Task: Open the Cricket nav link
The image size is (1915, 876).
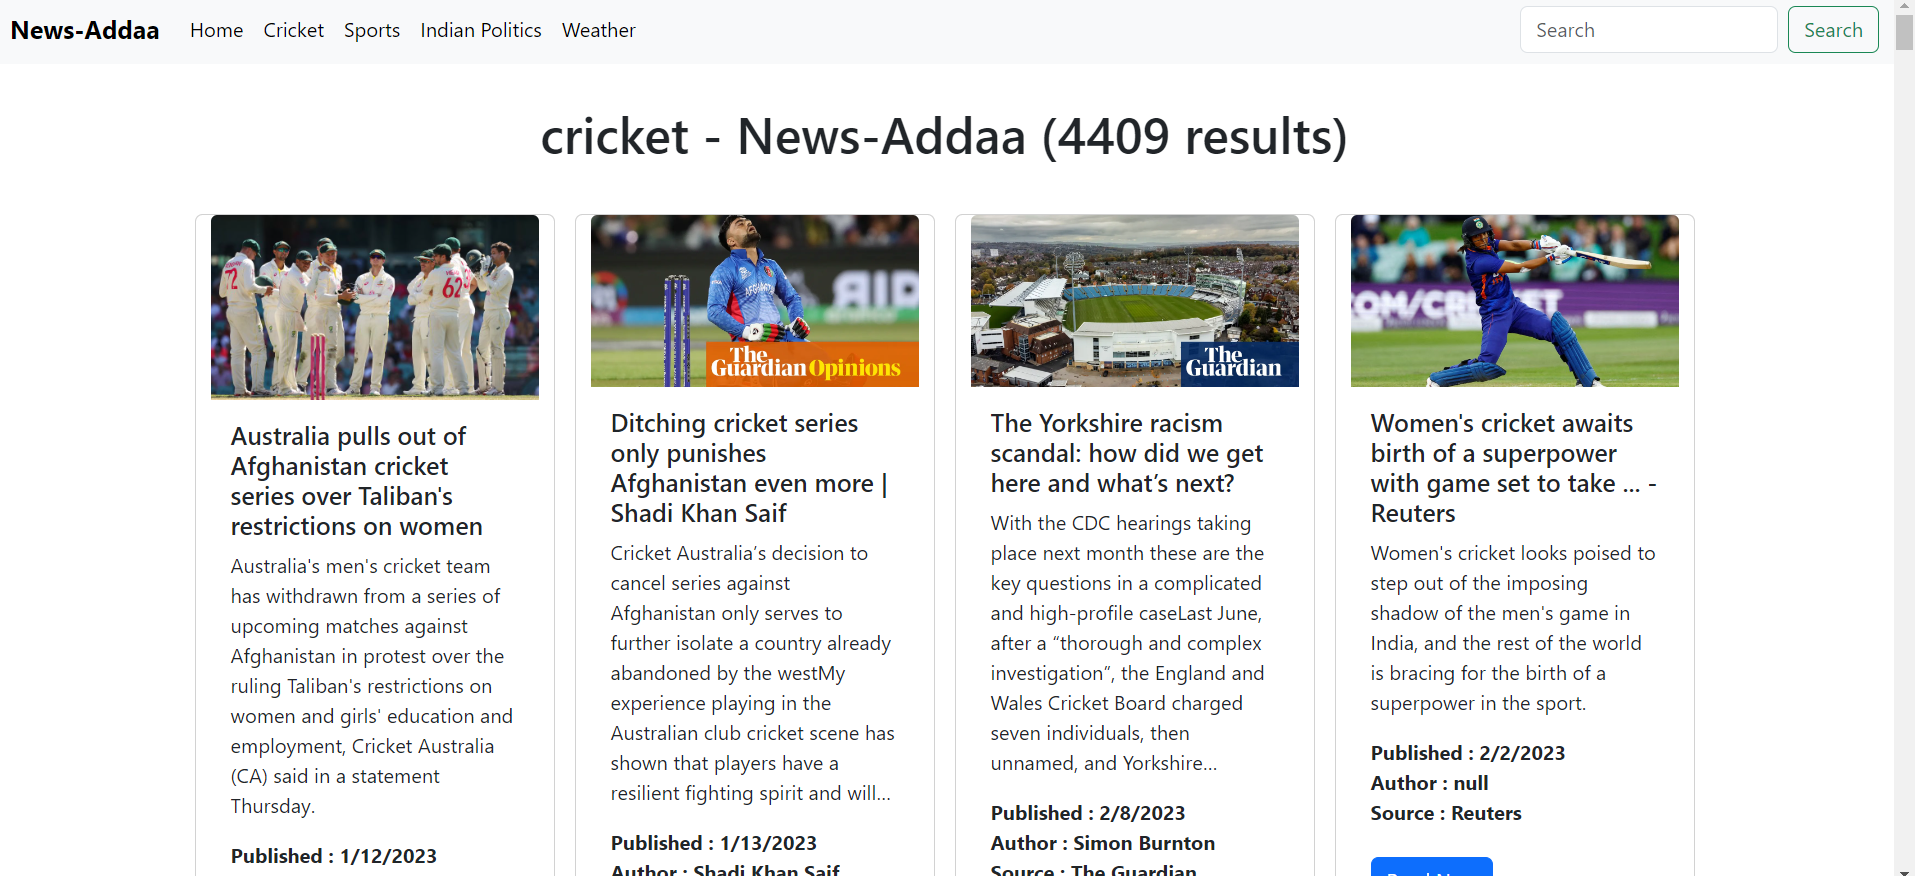Action: point(293,30)
